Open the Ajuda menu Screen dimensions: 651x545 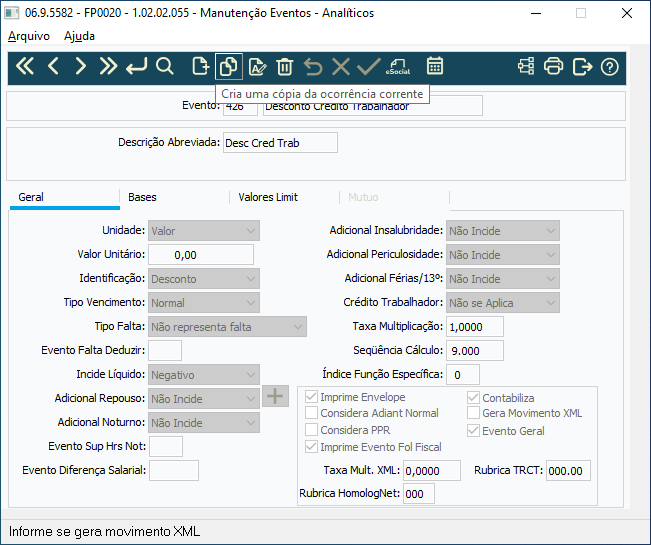[x=79, y=36]
